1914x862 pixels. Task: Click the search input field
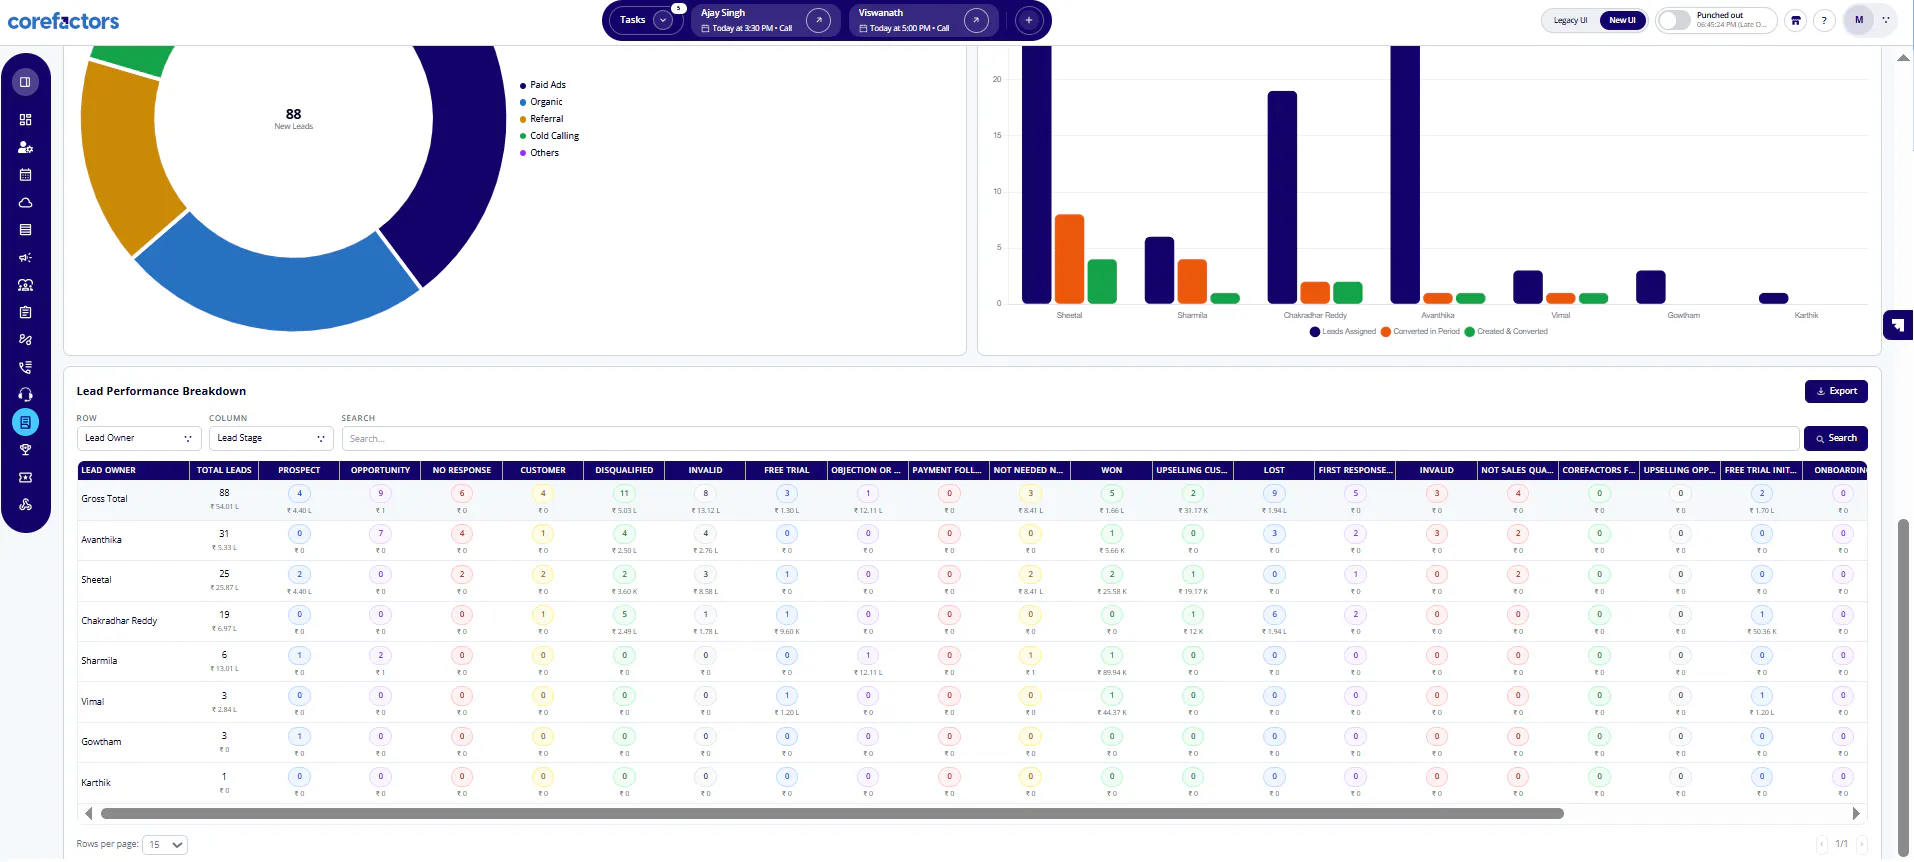click(x=1070, y=438)
